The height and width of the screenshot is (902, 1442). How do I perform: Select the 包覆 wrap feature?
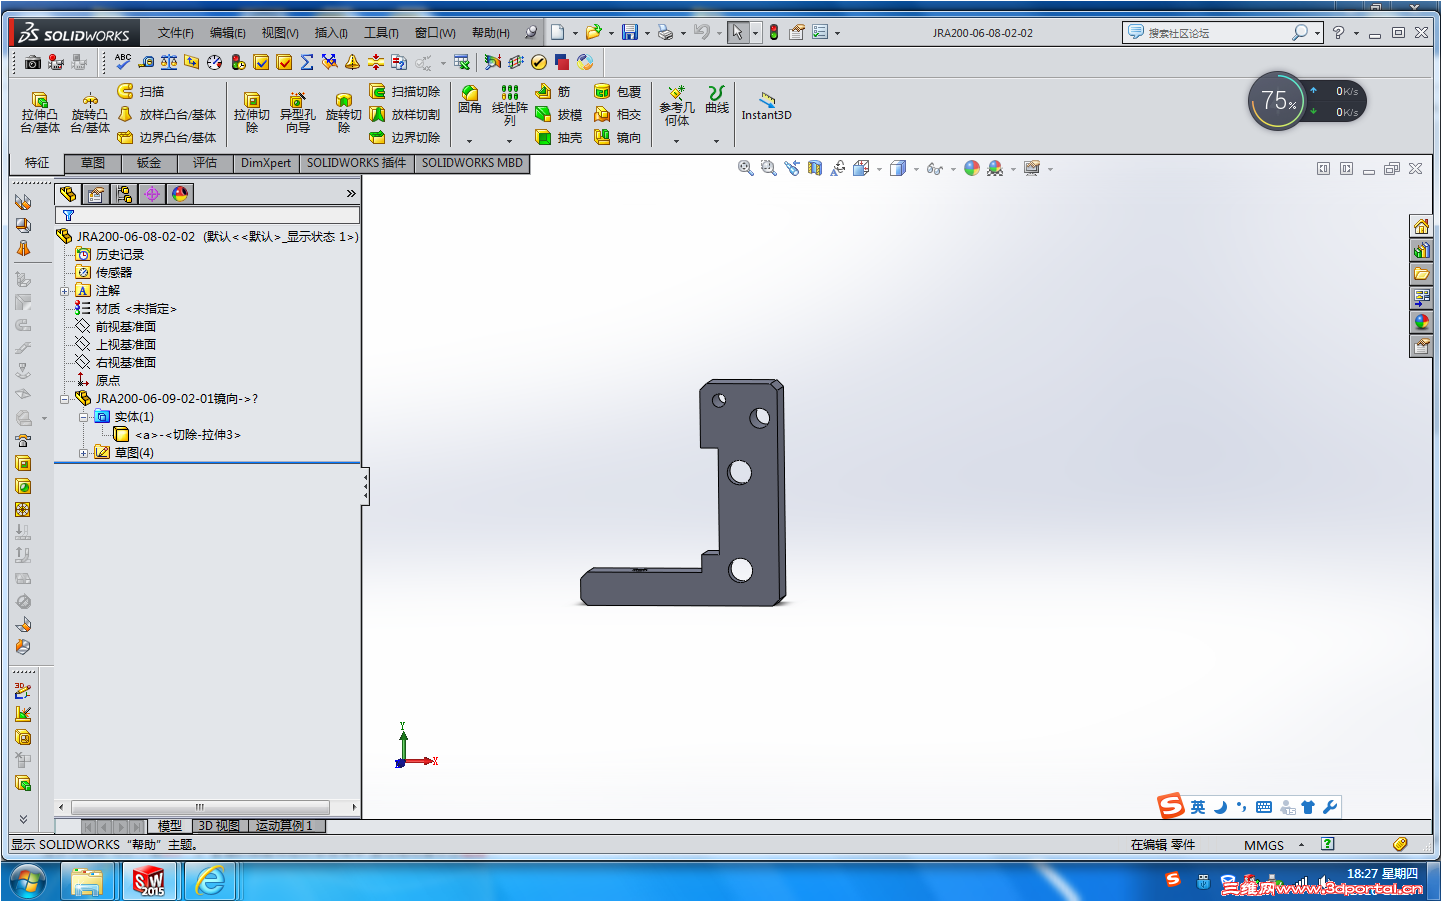617,92
